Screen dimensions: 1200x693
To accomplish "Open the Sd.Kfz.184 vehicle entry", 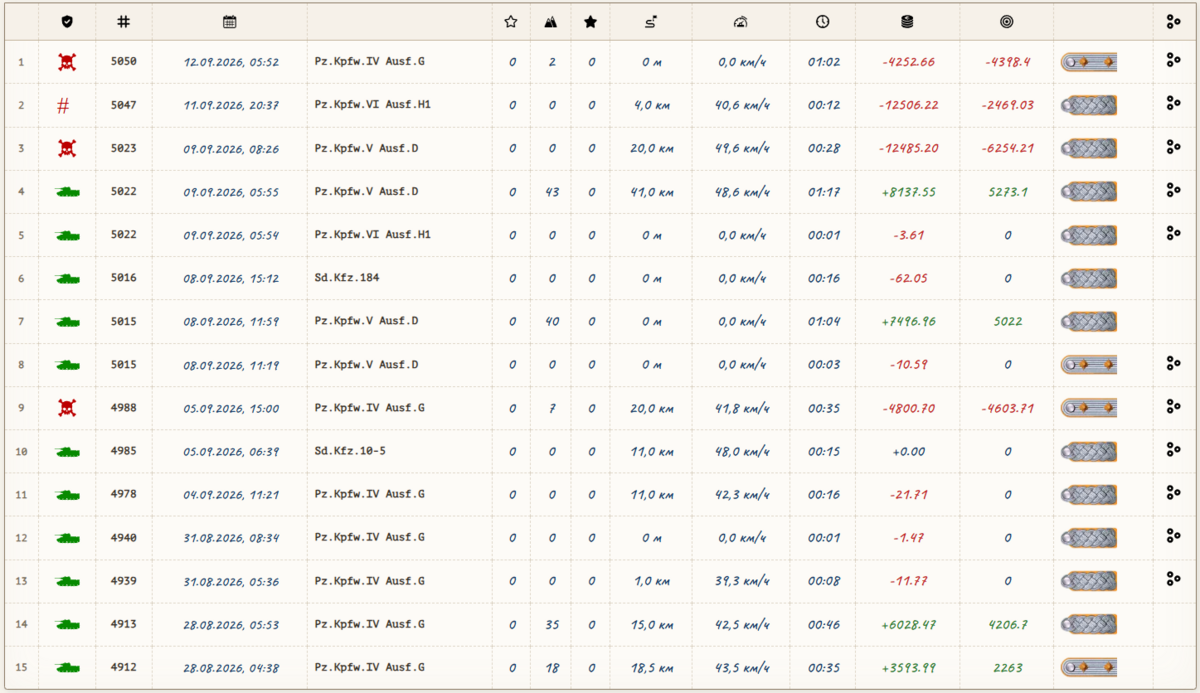I will pyautogui.click(x=347, y=278).
